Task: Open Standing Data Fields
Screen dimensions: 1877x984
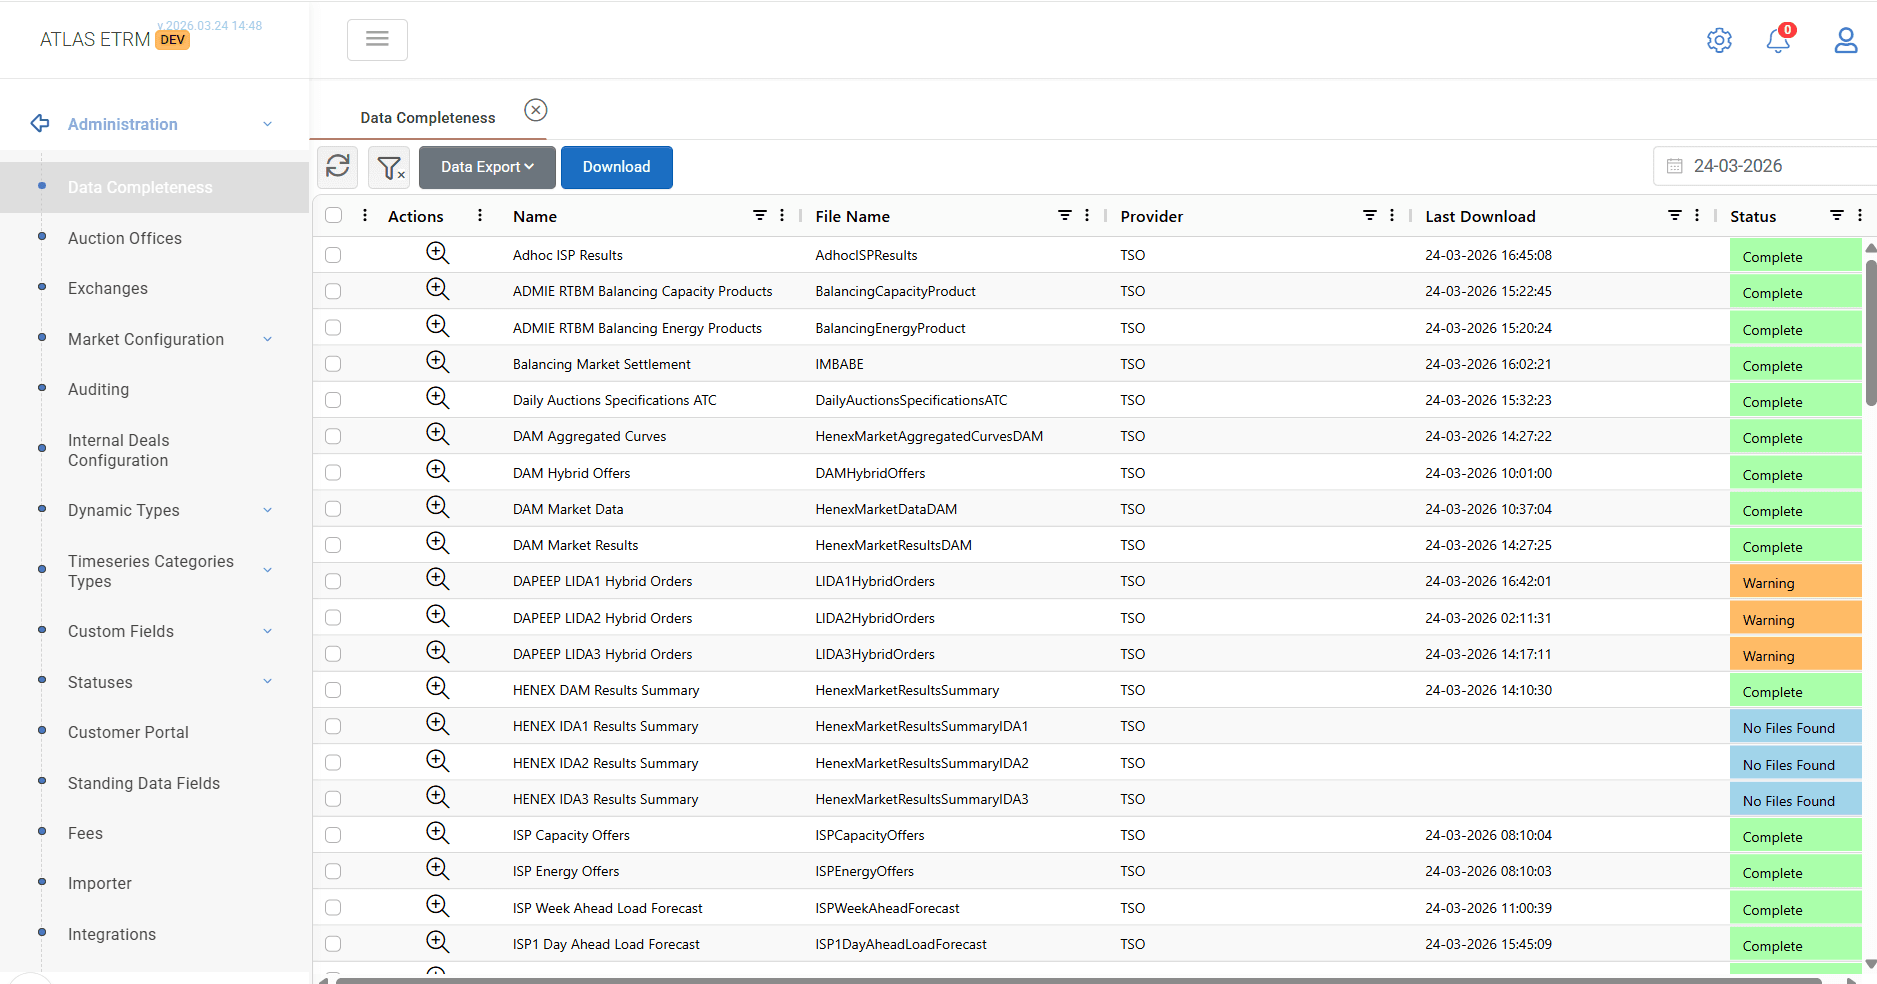Action: [144, 783]
